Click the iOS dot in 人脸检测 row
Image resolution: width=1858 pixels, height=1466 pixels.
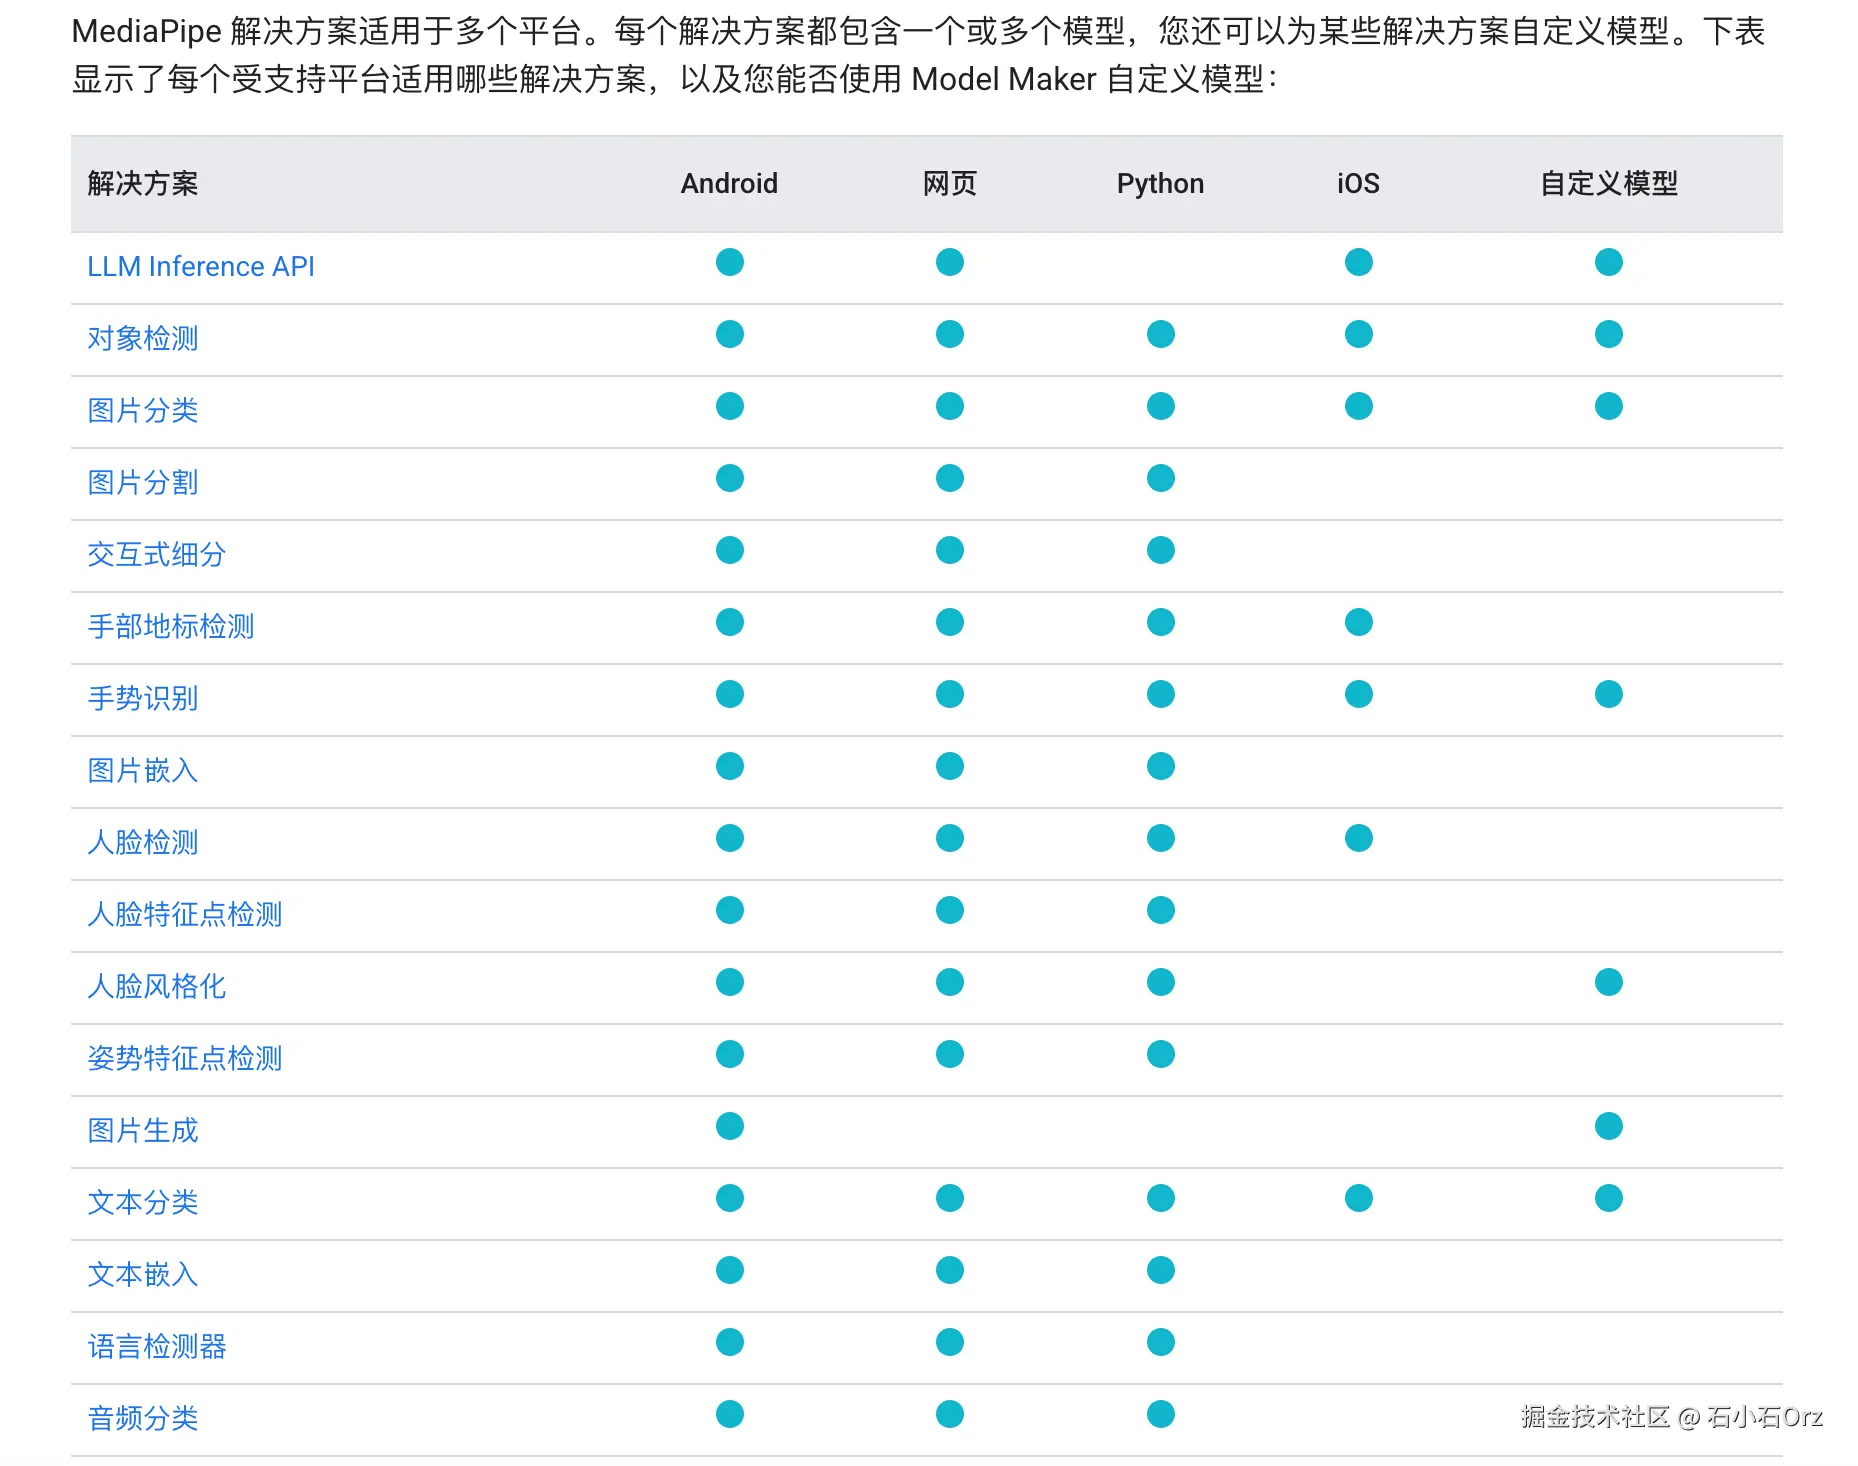point(1359,838)
